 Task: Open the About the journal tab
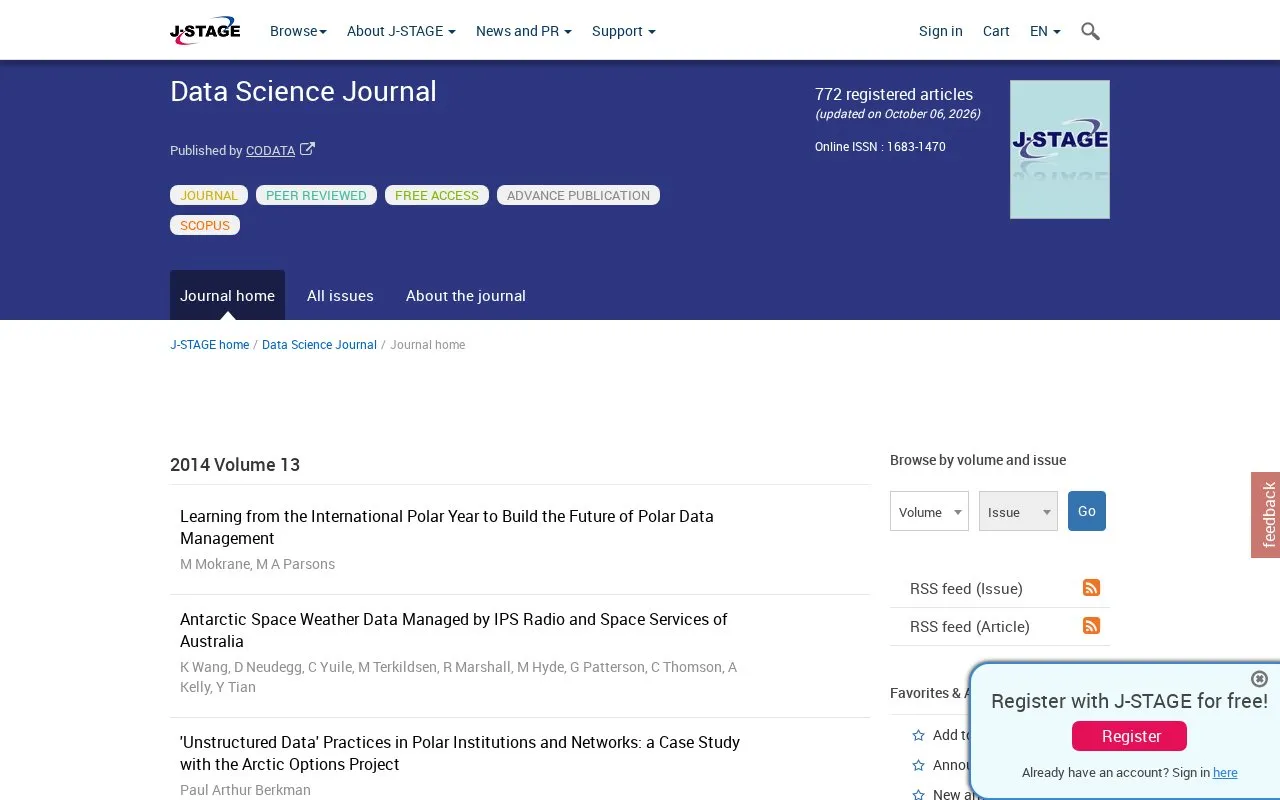click(466, 295)
